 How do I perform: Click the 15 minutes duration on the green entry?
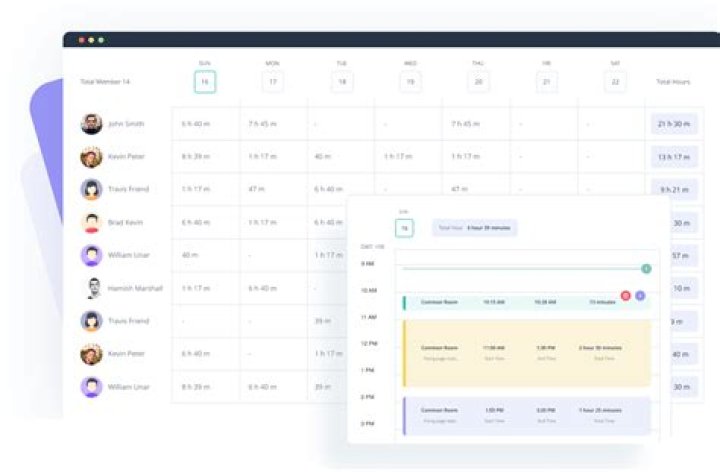602,302
